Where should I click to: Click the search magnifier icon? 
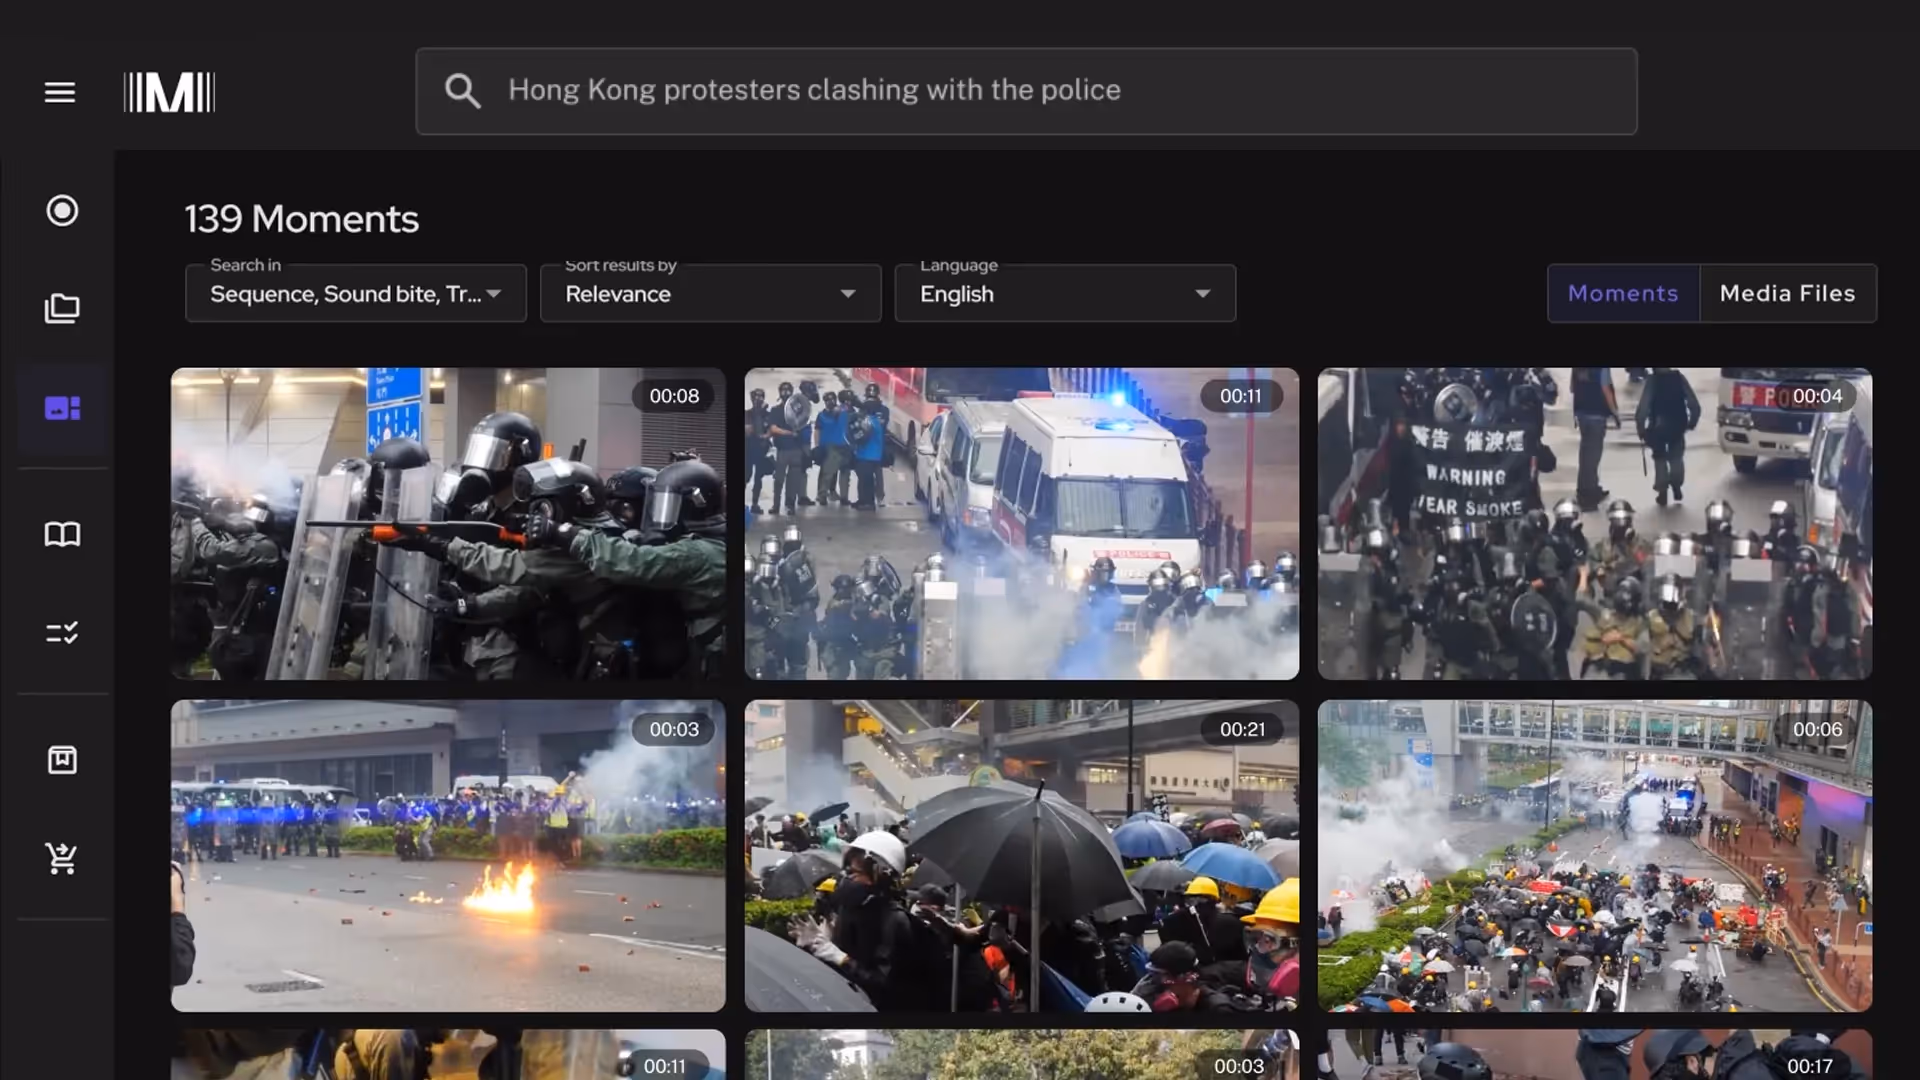(462, 91)
